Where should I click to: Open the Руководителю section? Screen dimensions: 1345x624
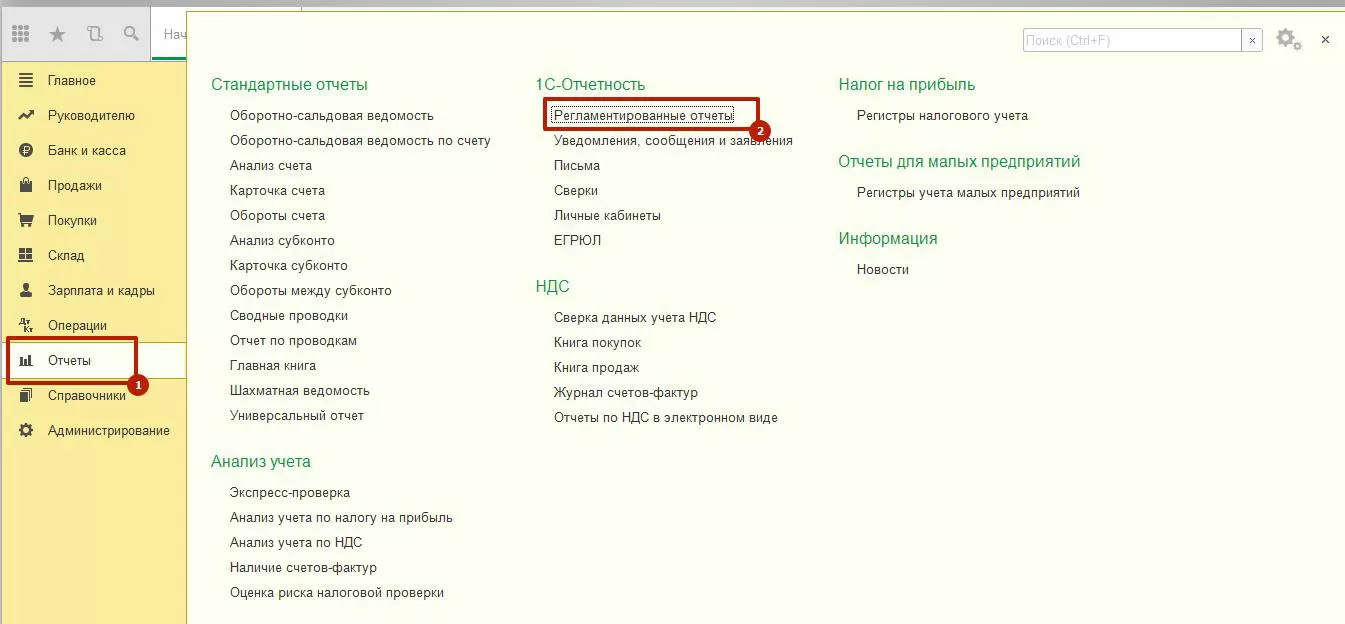click(x=91, y=115)
